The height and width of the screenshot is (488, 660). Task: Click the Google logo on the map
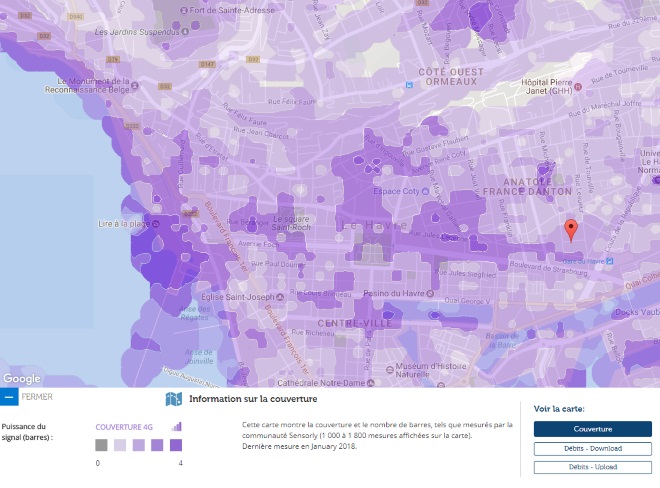coord(22,378)
